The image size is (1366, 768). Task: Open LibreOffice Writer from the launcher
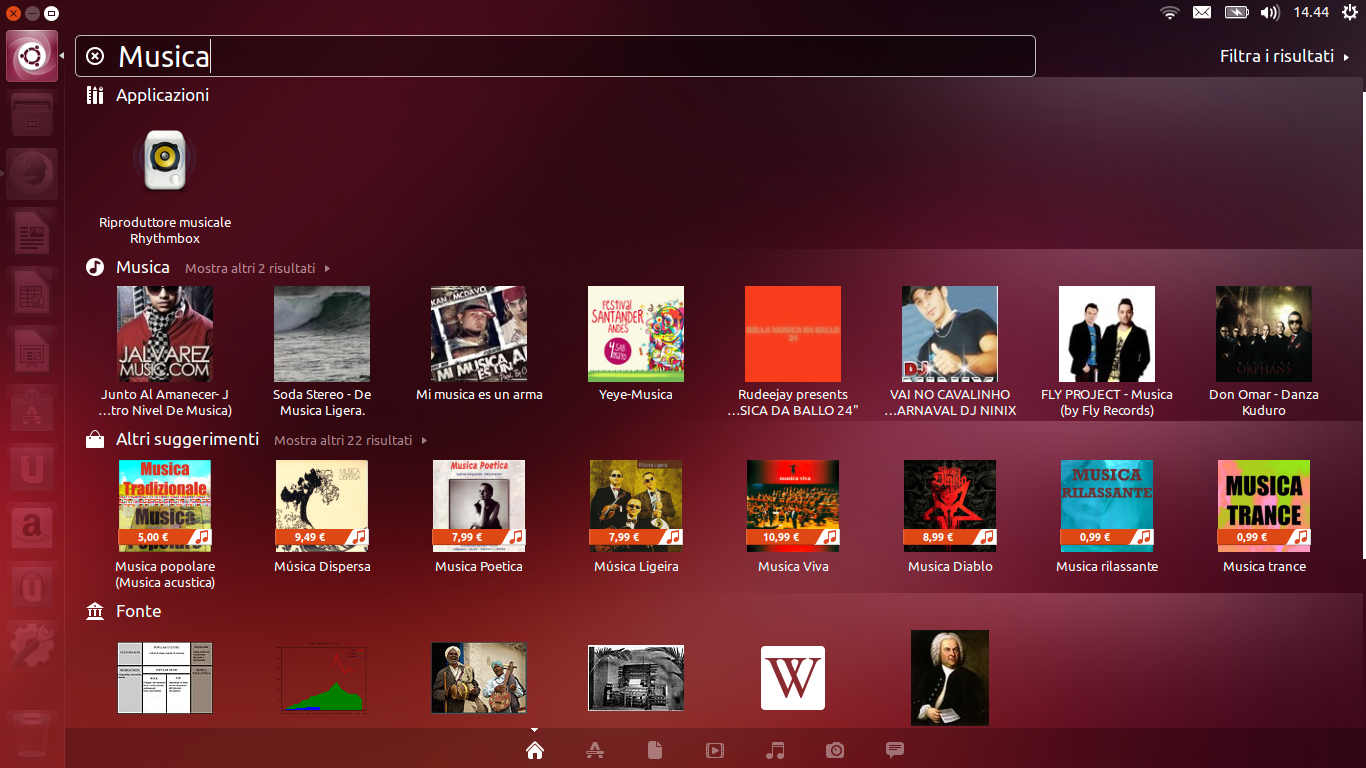(32, 233)
